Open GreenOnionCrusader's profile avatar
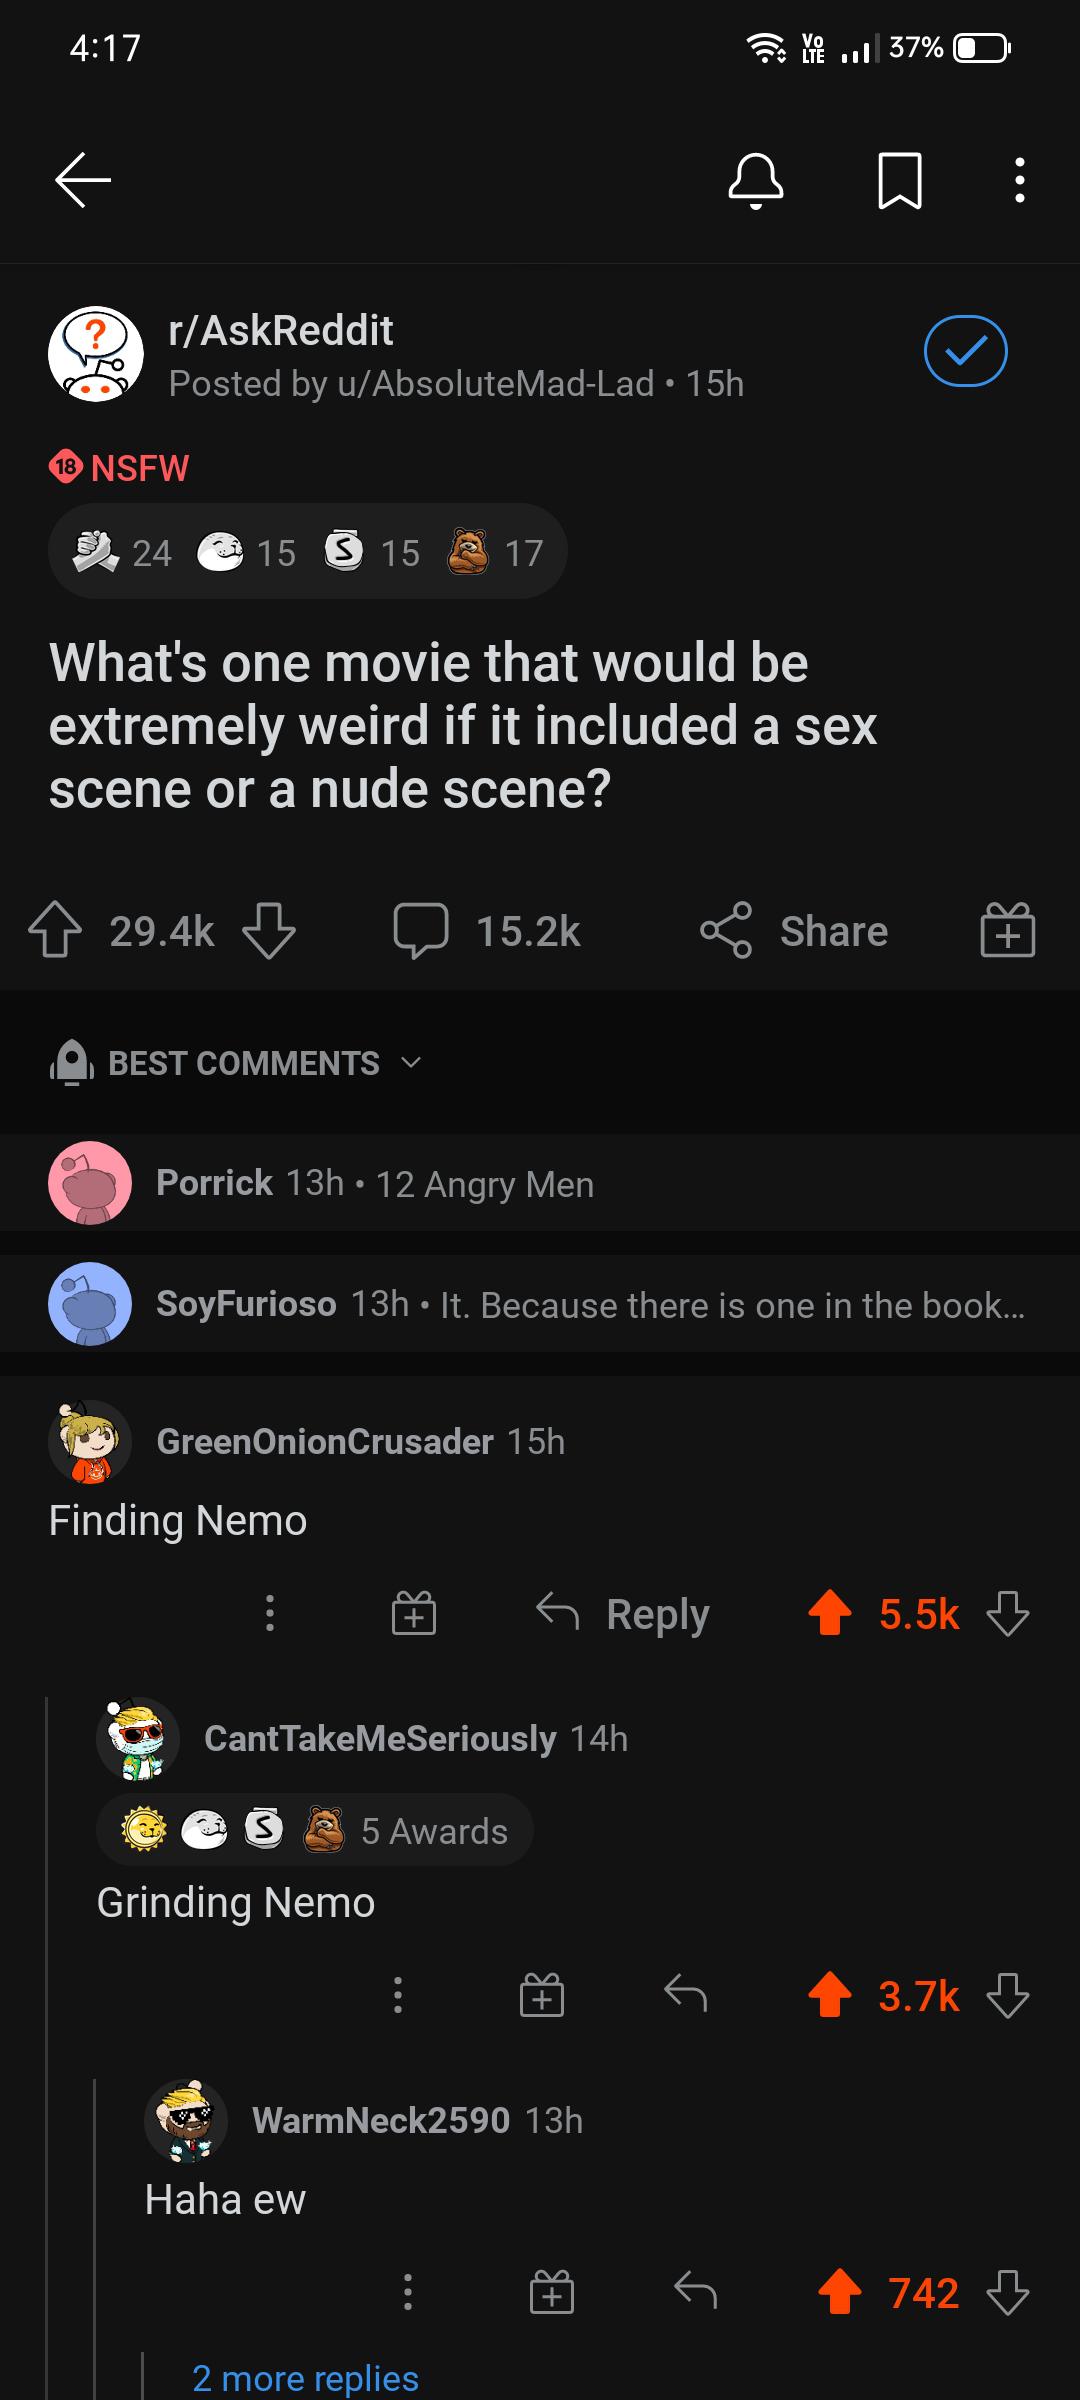 (x=88, y=1441)
